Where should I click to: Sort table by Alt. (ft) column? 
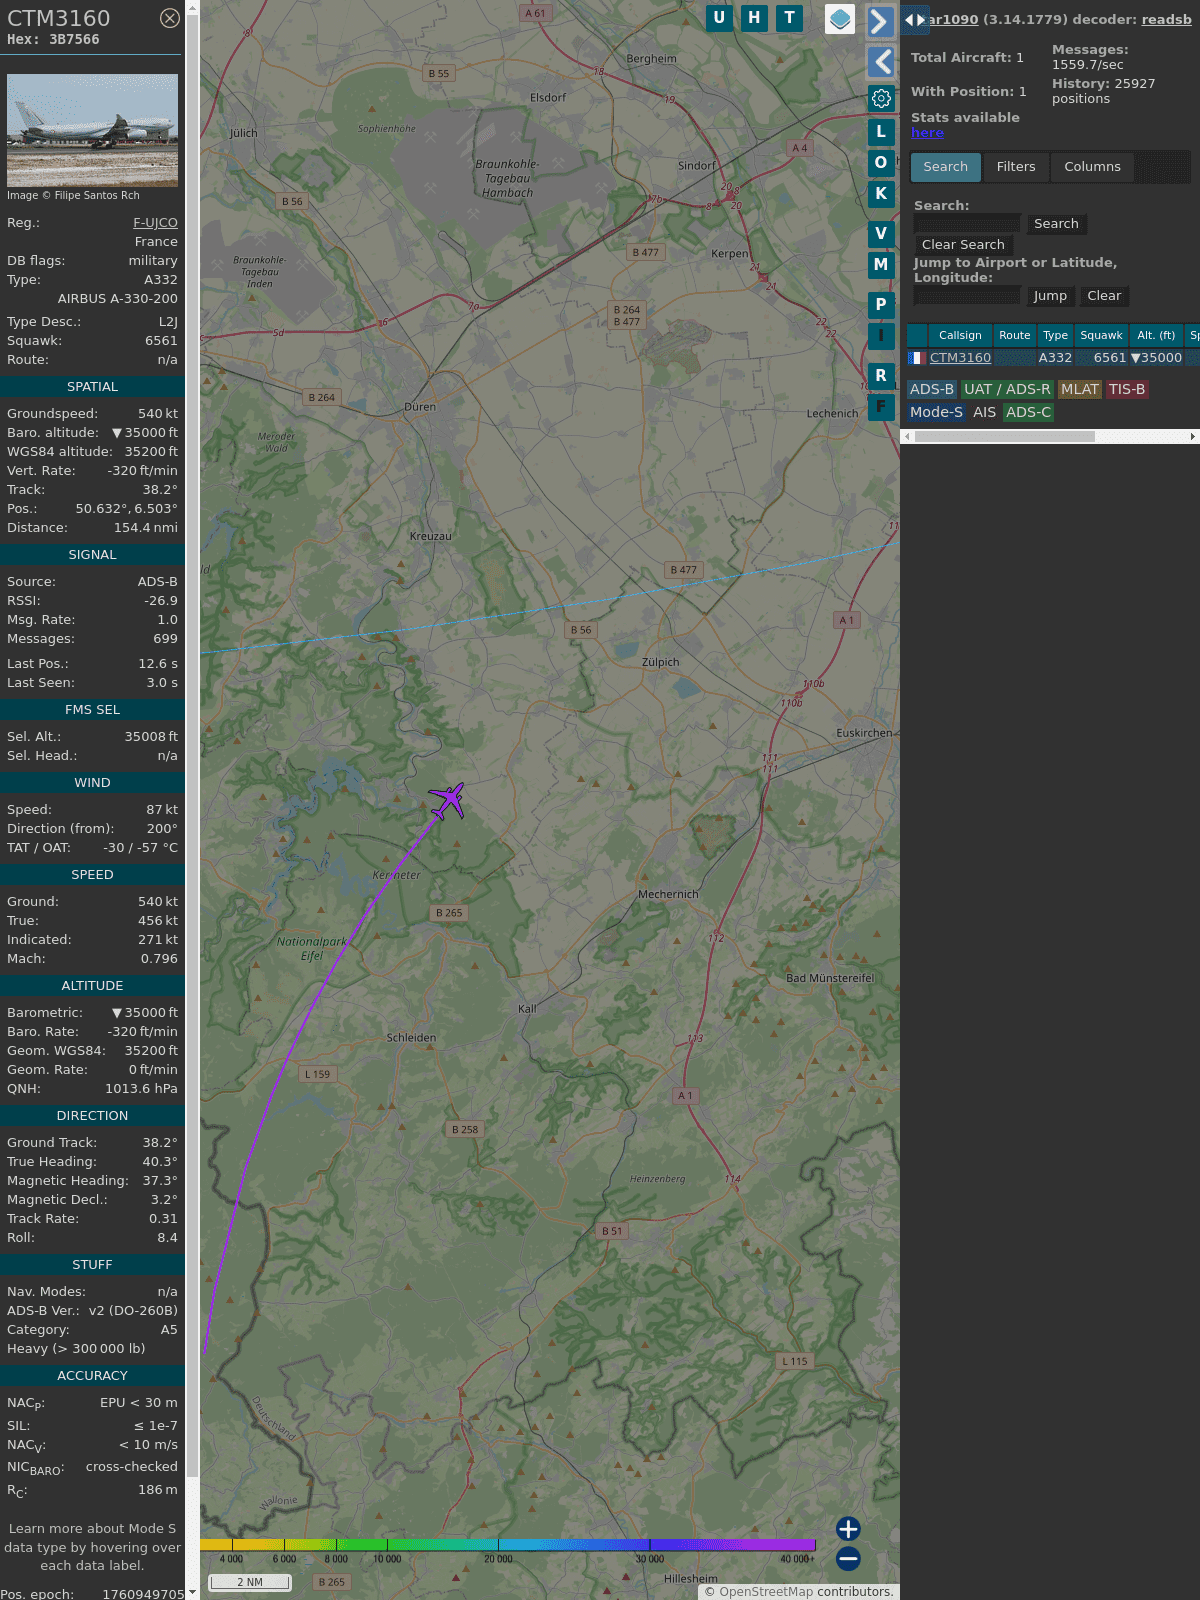[x=1156, y=335]
